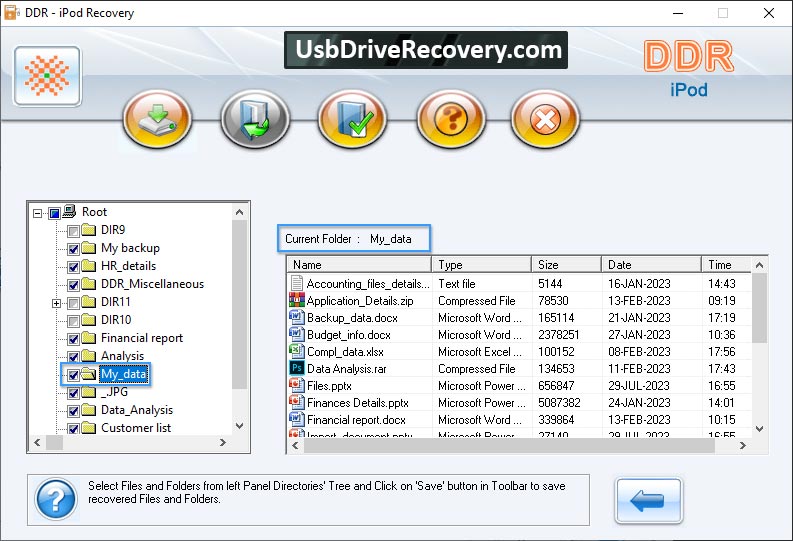Click the blue help question mark icon

click(56, 499)
